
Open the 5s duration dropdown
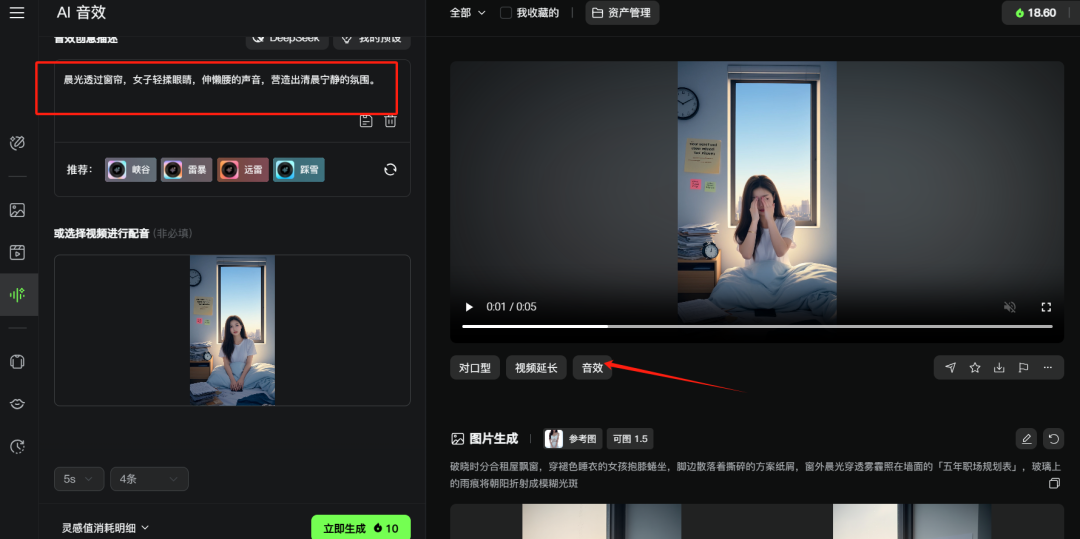click(x=79, y=479)
